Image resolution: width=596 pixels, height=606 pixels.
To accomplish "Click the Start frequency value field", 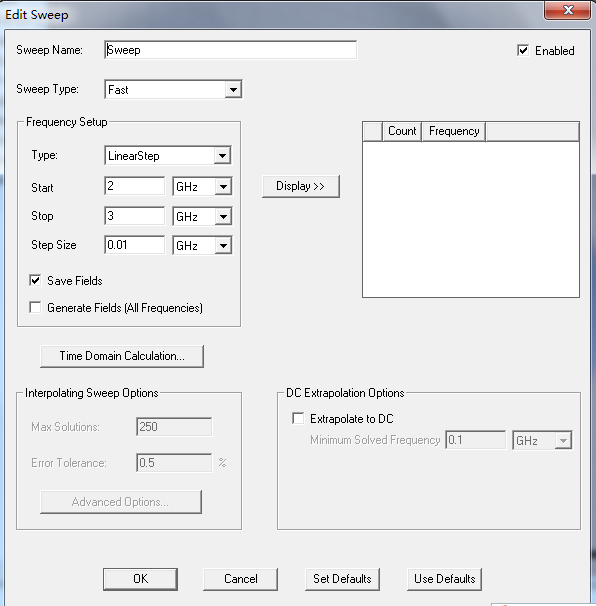I will pos(135,186).
